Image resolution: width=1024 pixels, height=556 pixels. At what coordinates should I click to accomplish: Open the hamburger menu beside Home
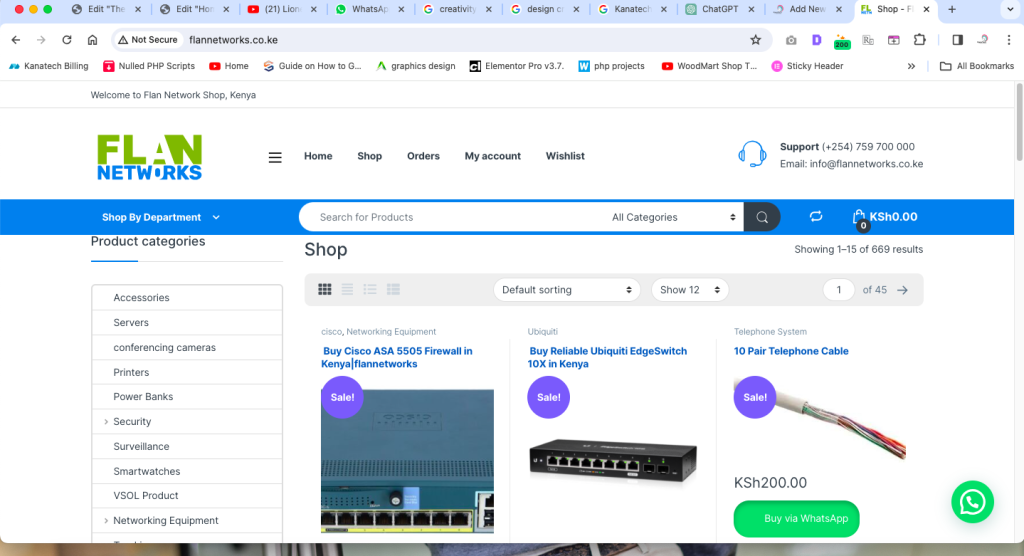[275, 157]
